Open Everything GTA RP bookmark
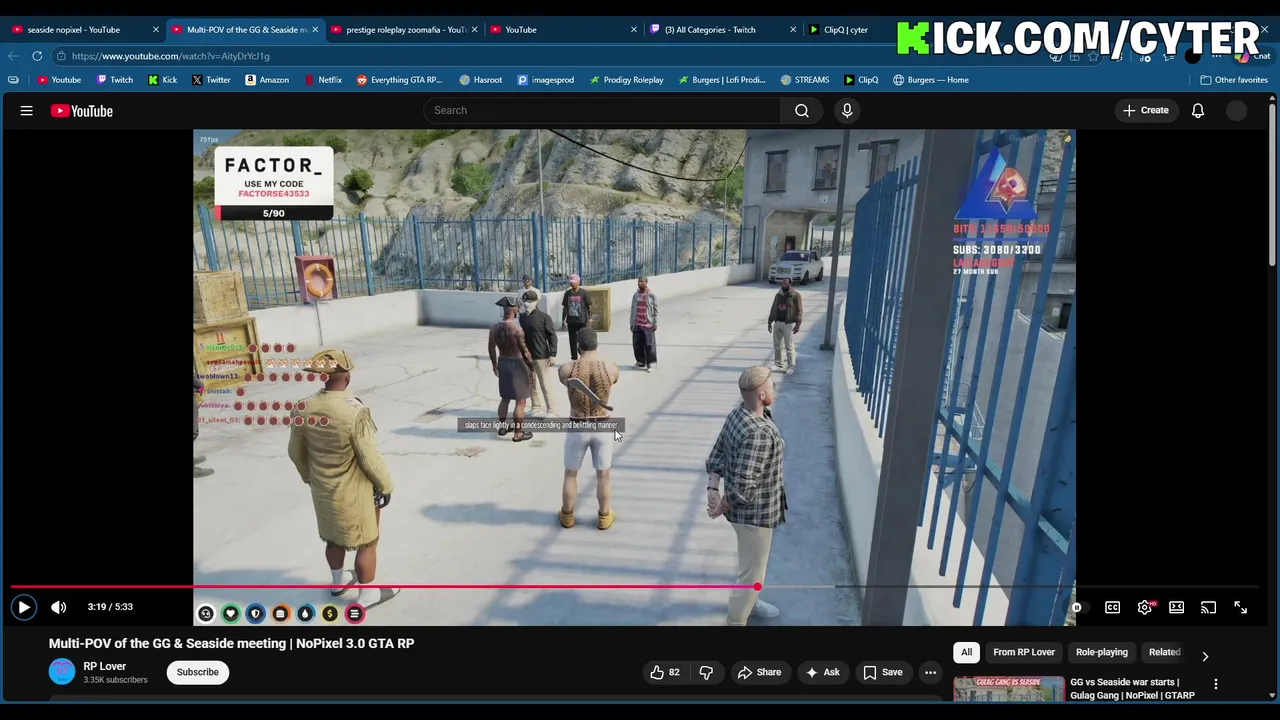The width and height of the screenshot is (1280, 720). coord(399,80)
